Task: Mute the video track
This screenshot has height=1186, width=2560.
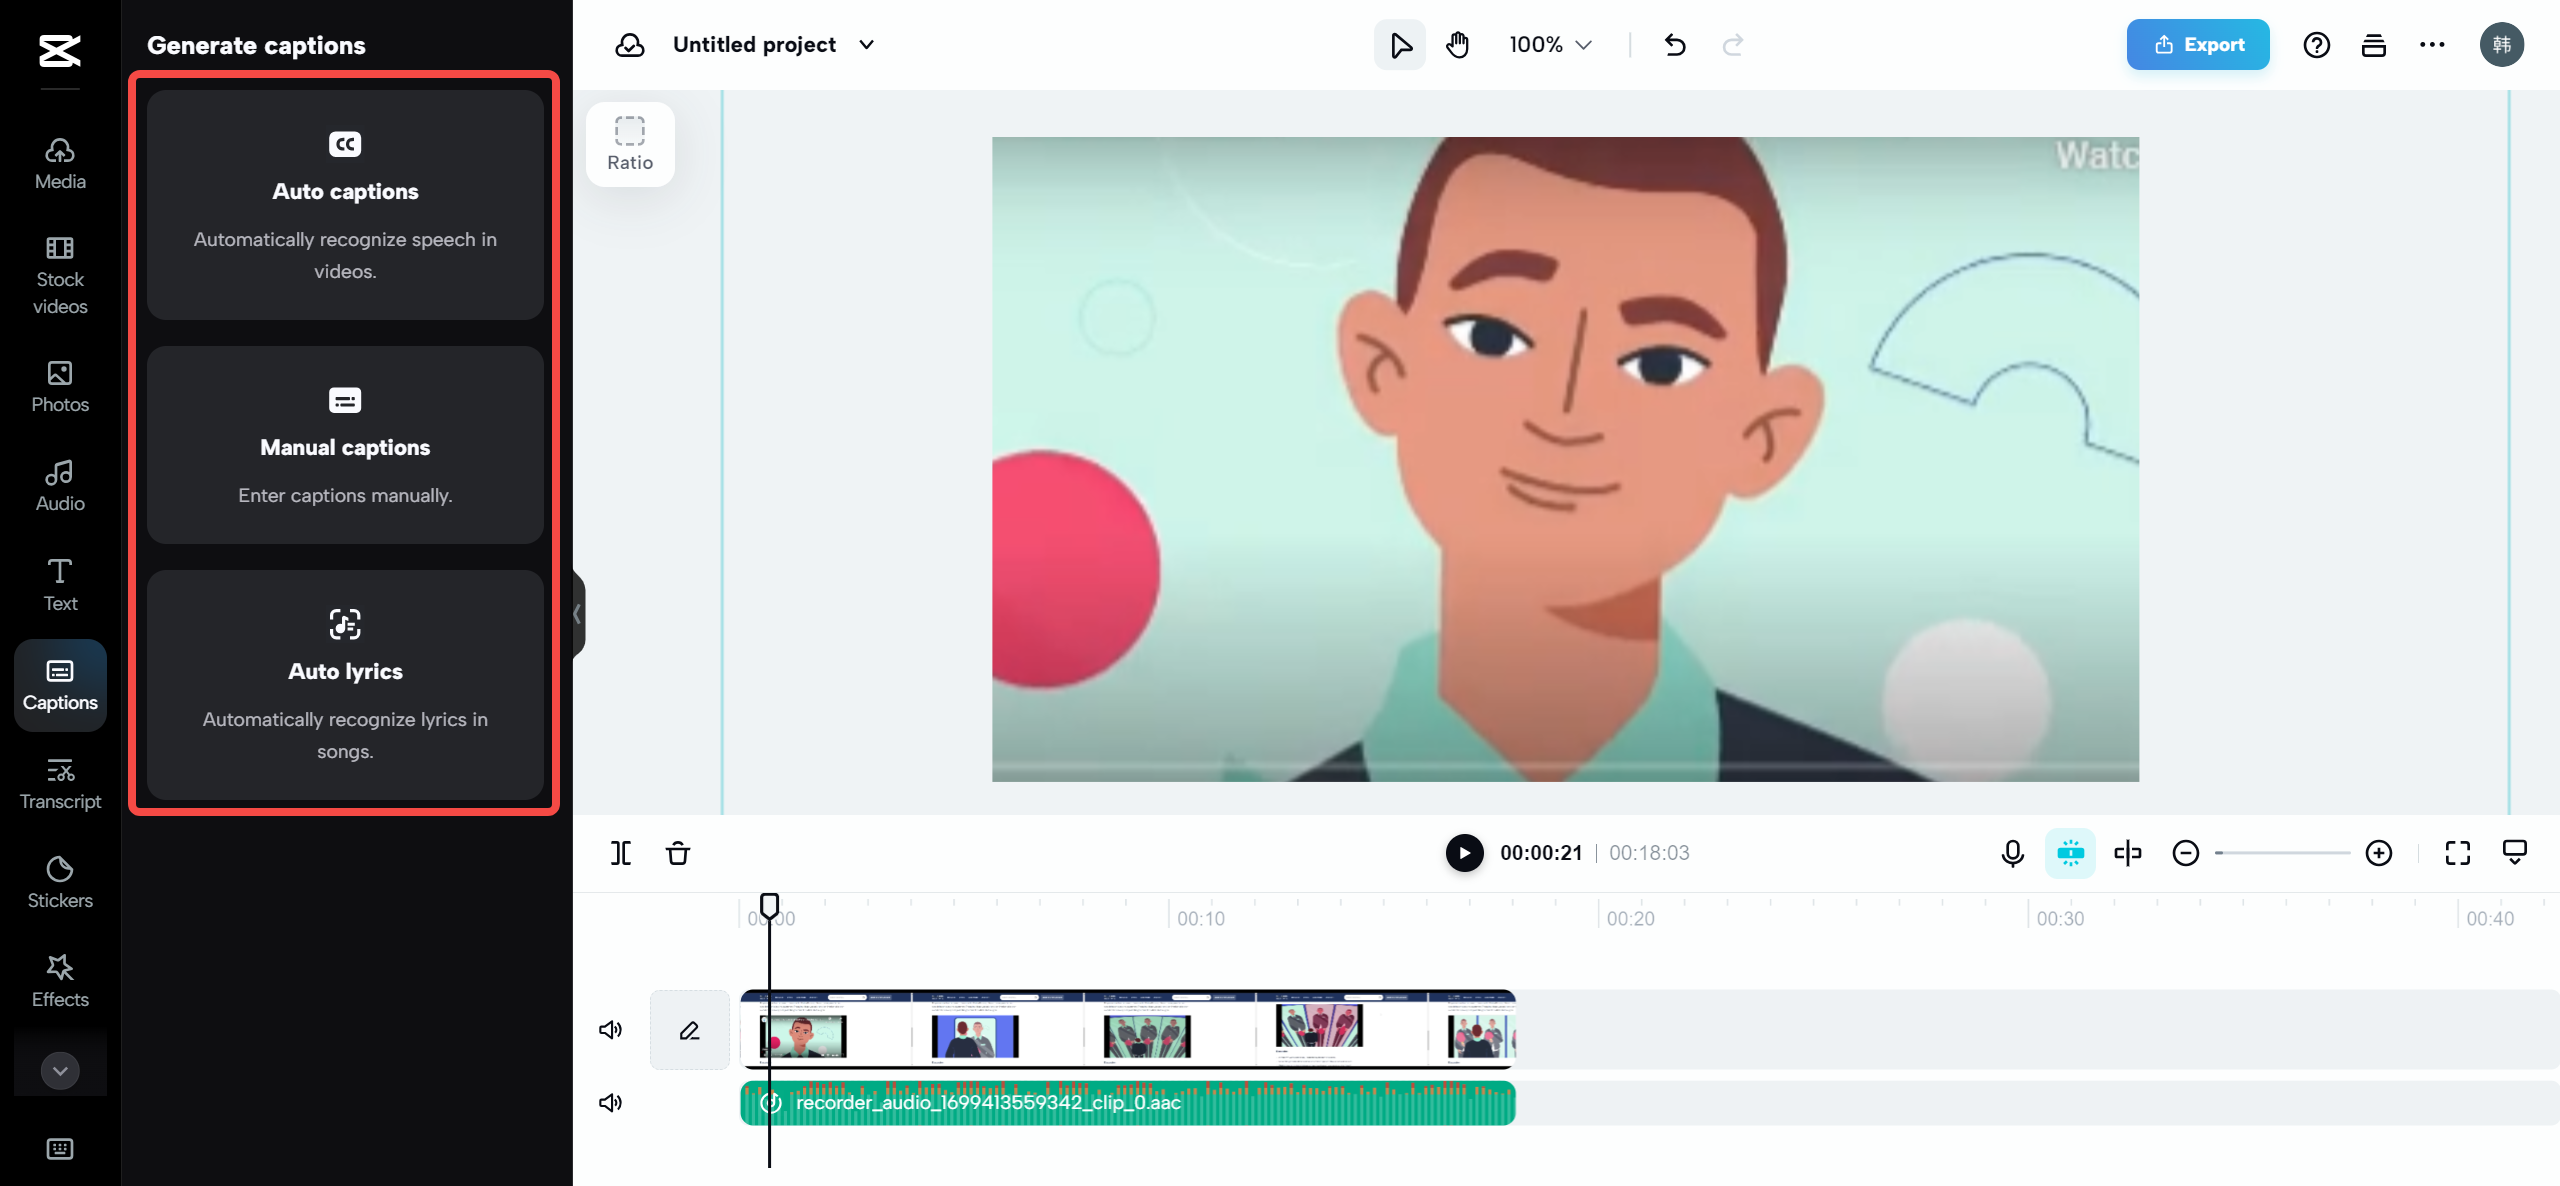Action: pyautogui.click(x=610, y=1029)
